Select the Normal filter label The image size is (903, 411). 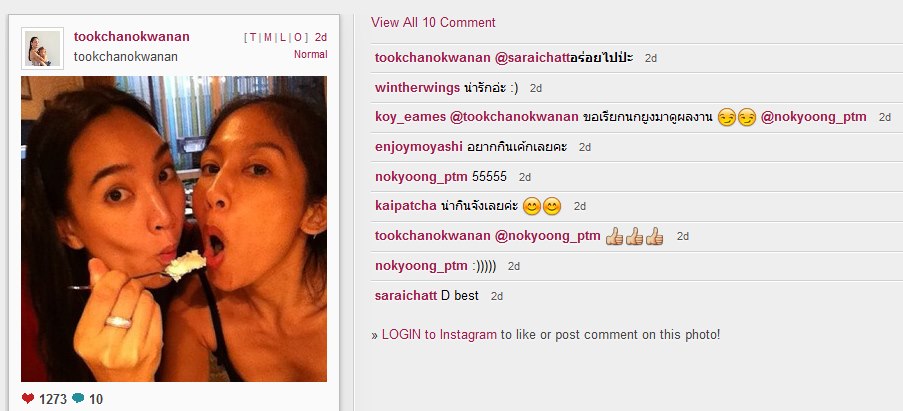click(x=310, y=55)
